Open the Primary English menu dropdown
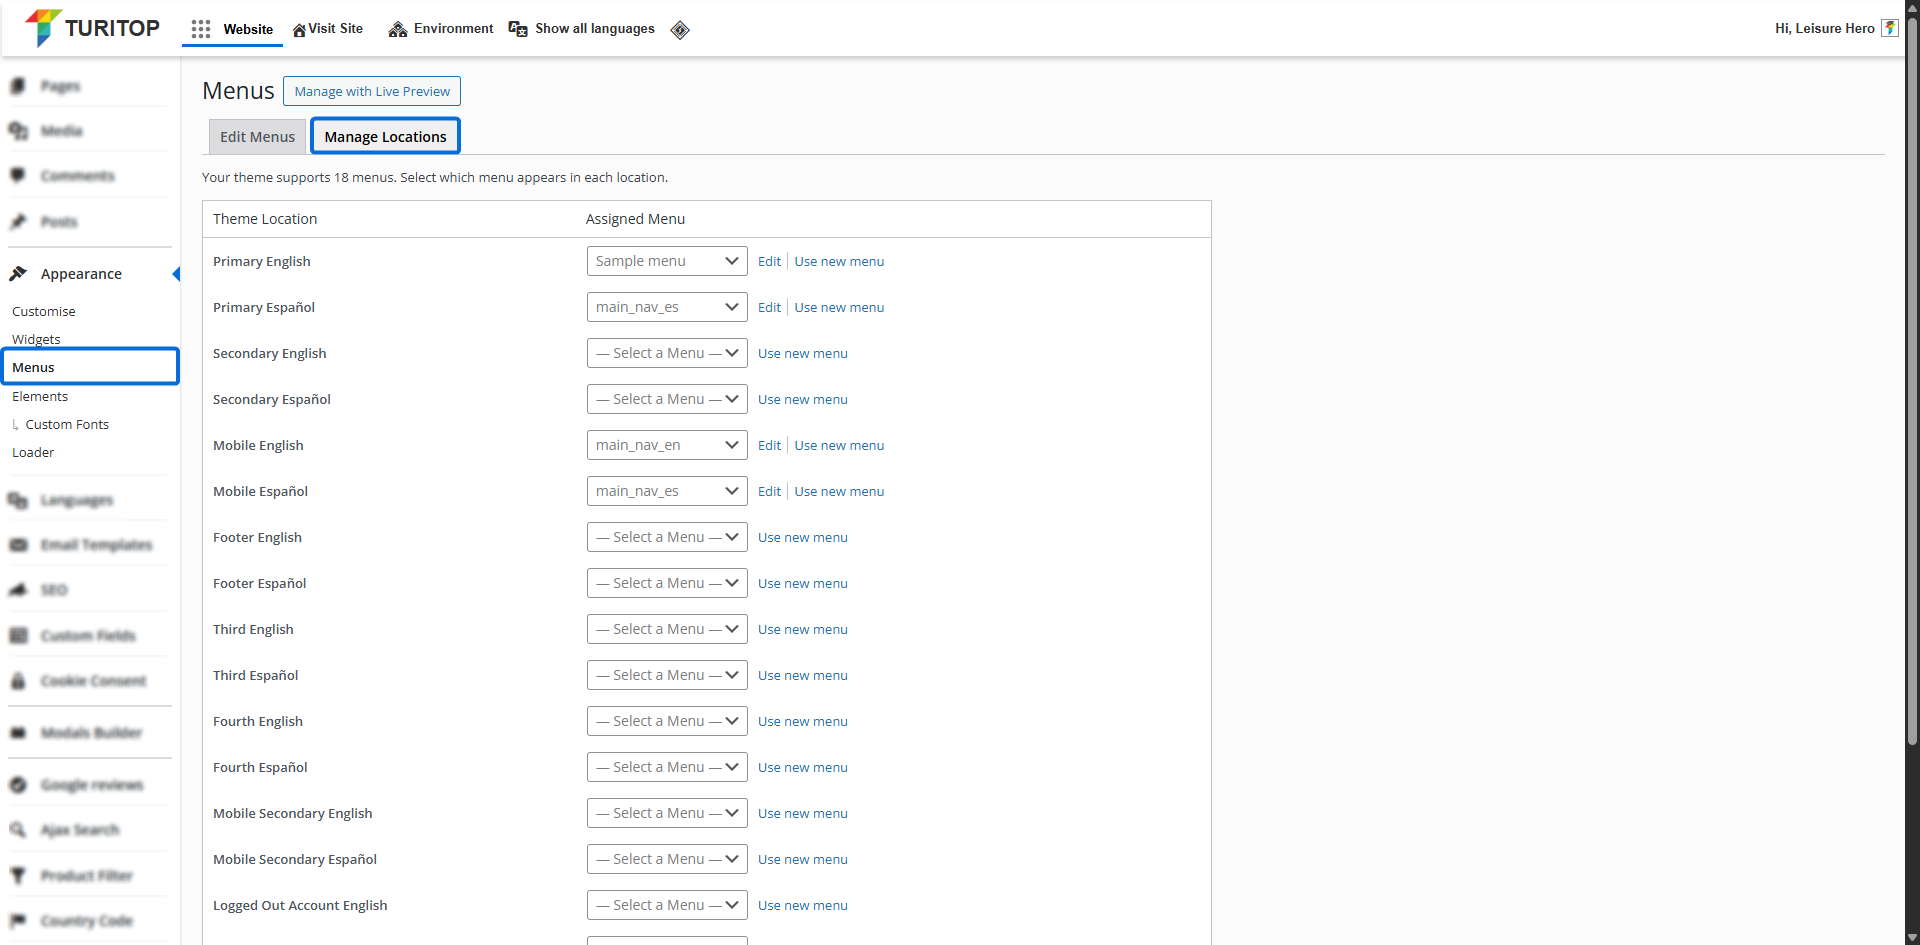 [x=666, y=261]
